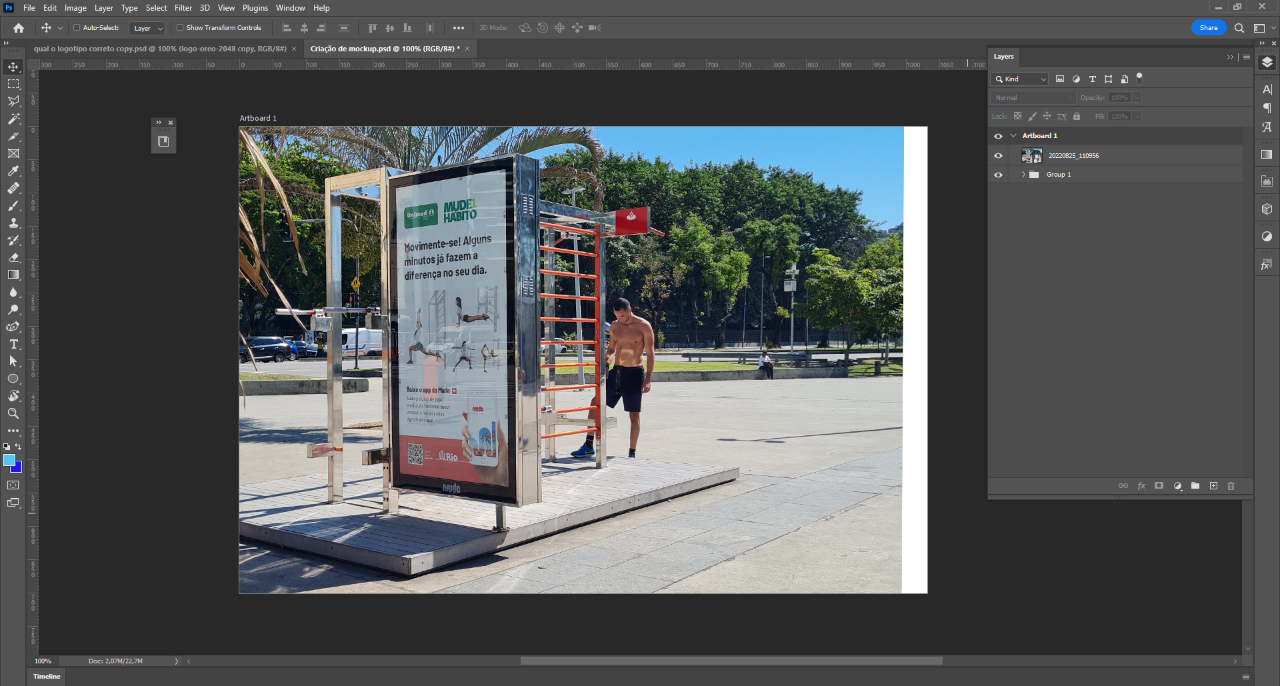This screenshot has width=1280, height=686.
Task: Select the Eraser tool
Action: [13, 257]
